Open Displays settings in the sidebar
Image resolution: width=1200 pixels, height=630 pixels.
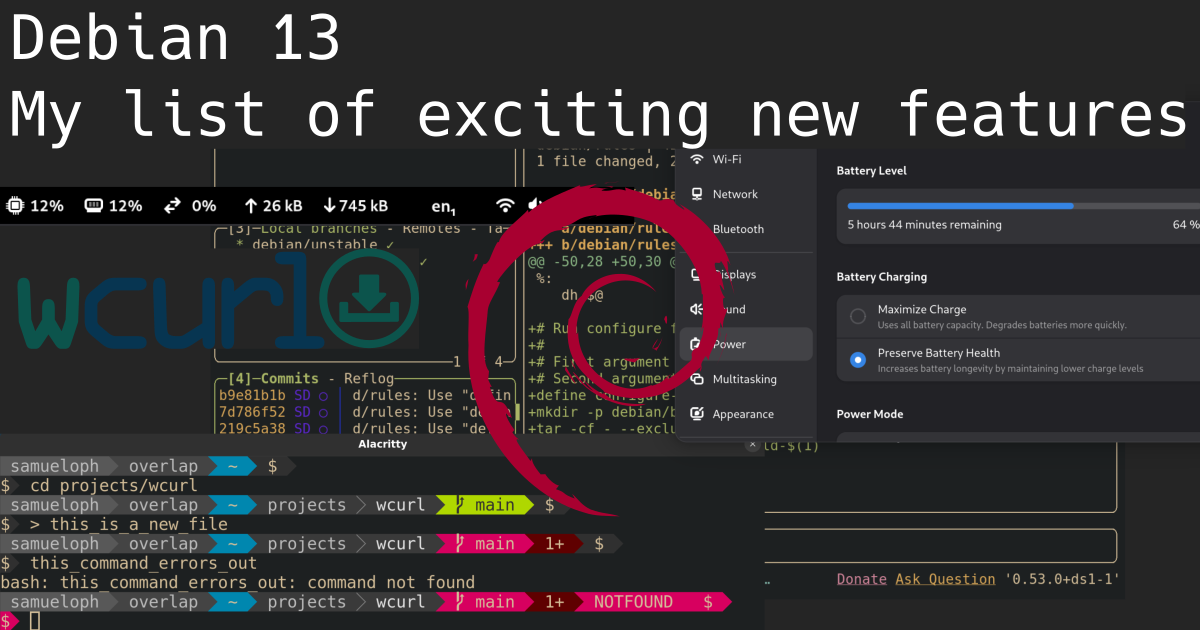coord(745,274)
